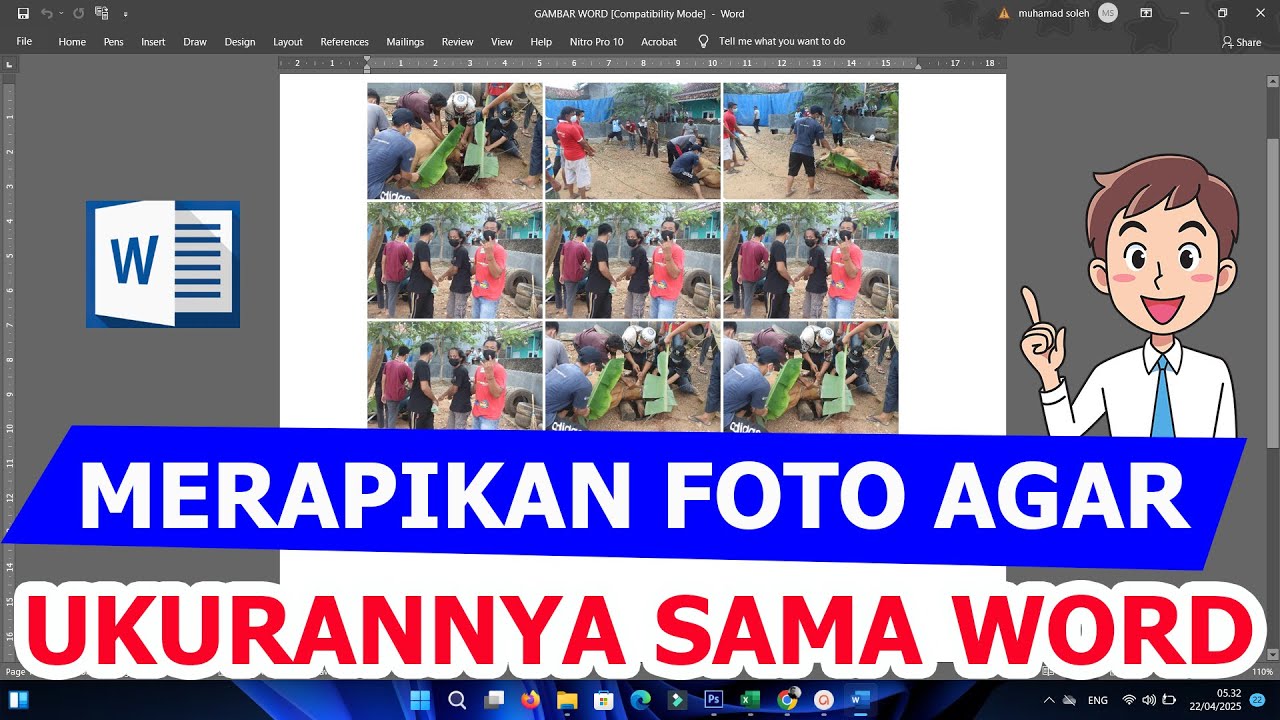Open the Help ribbon tab
1280x720 pixels.
(541, 42)
